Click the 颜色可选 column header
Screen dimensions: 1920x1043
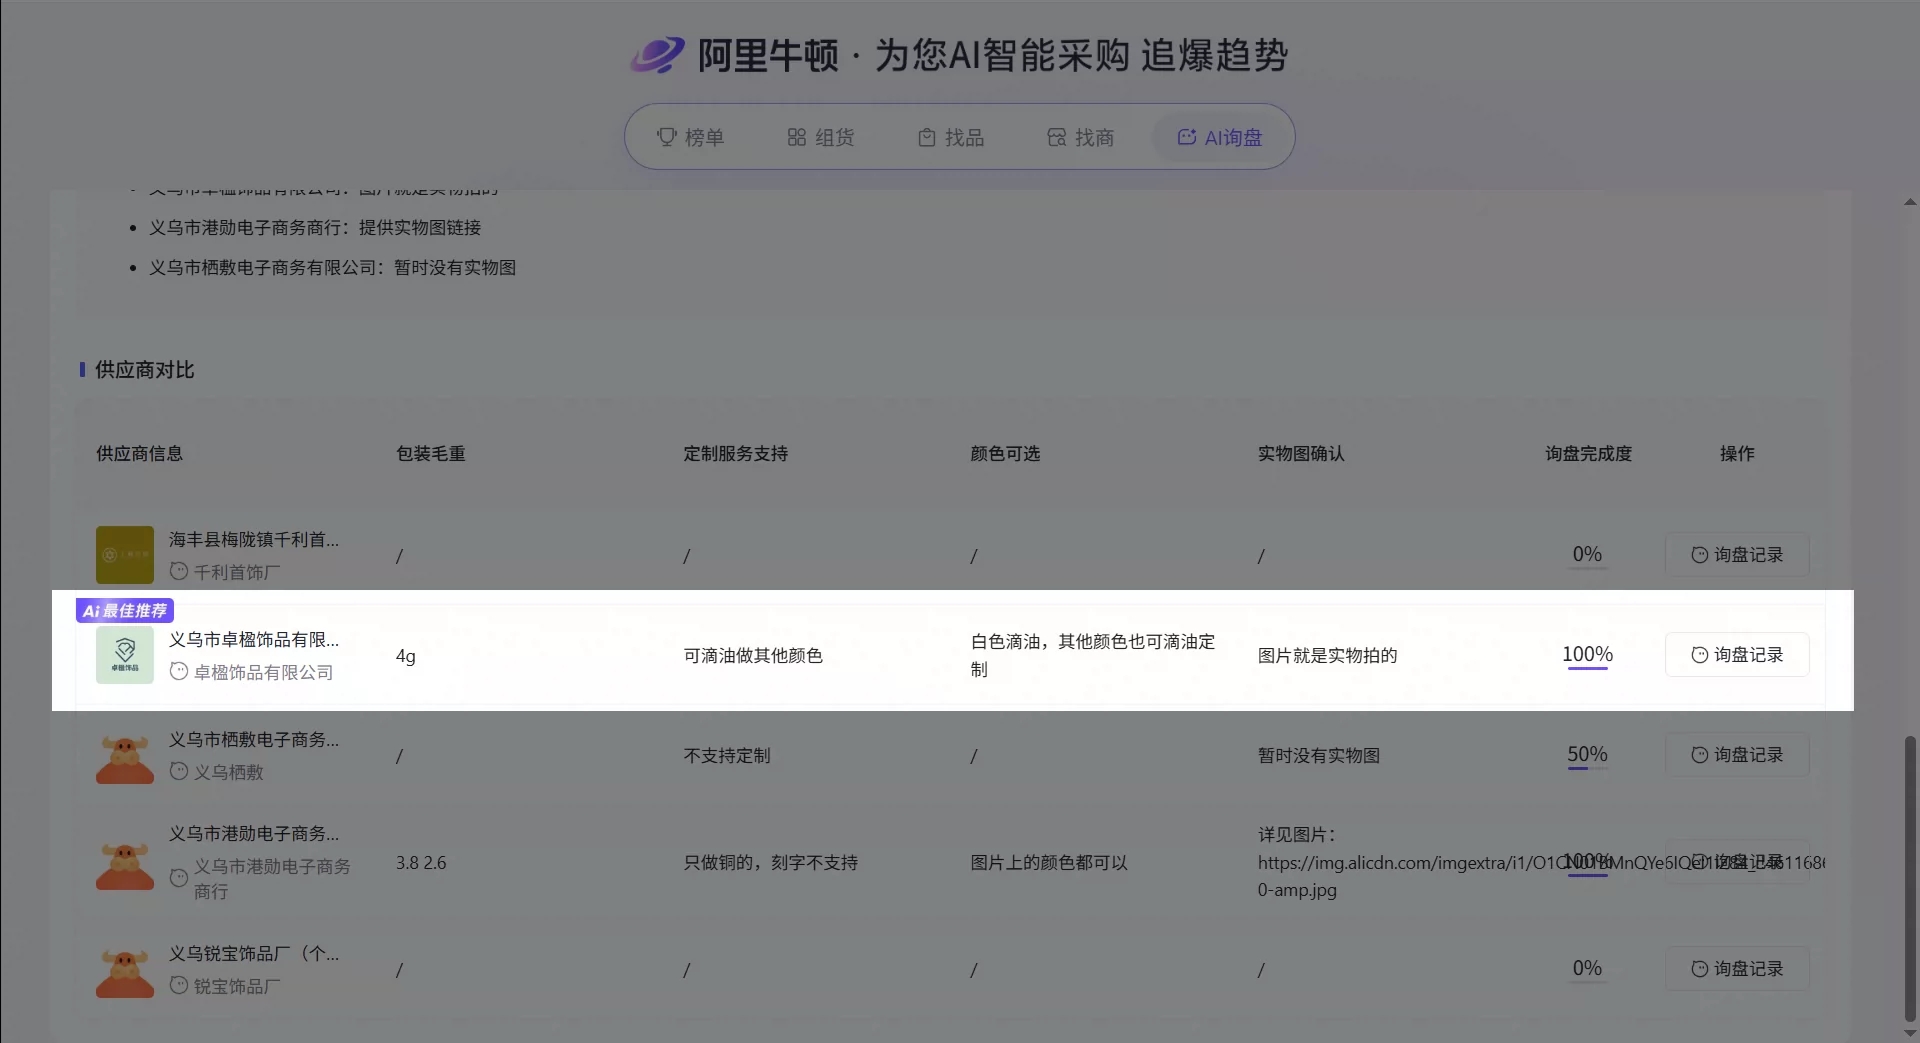(x=1005, y=453)
